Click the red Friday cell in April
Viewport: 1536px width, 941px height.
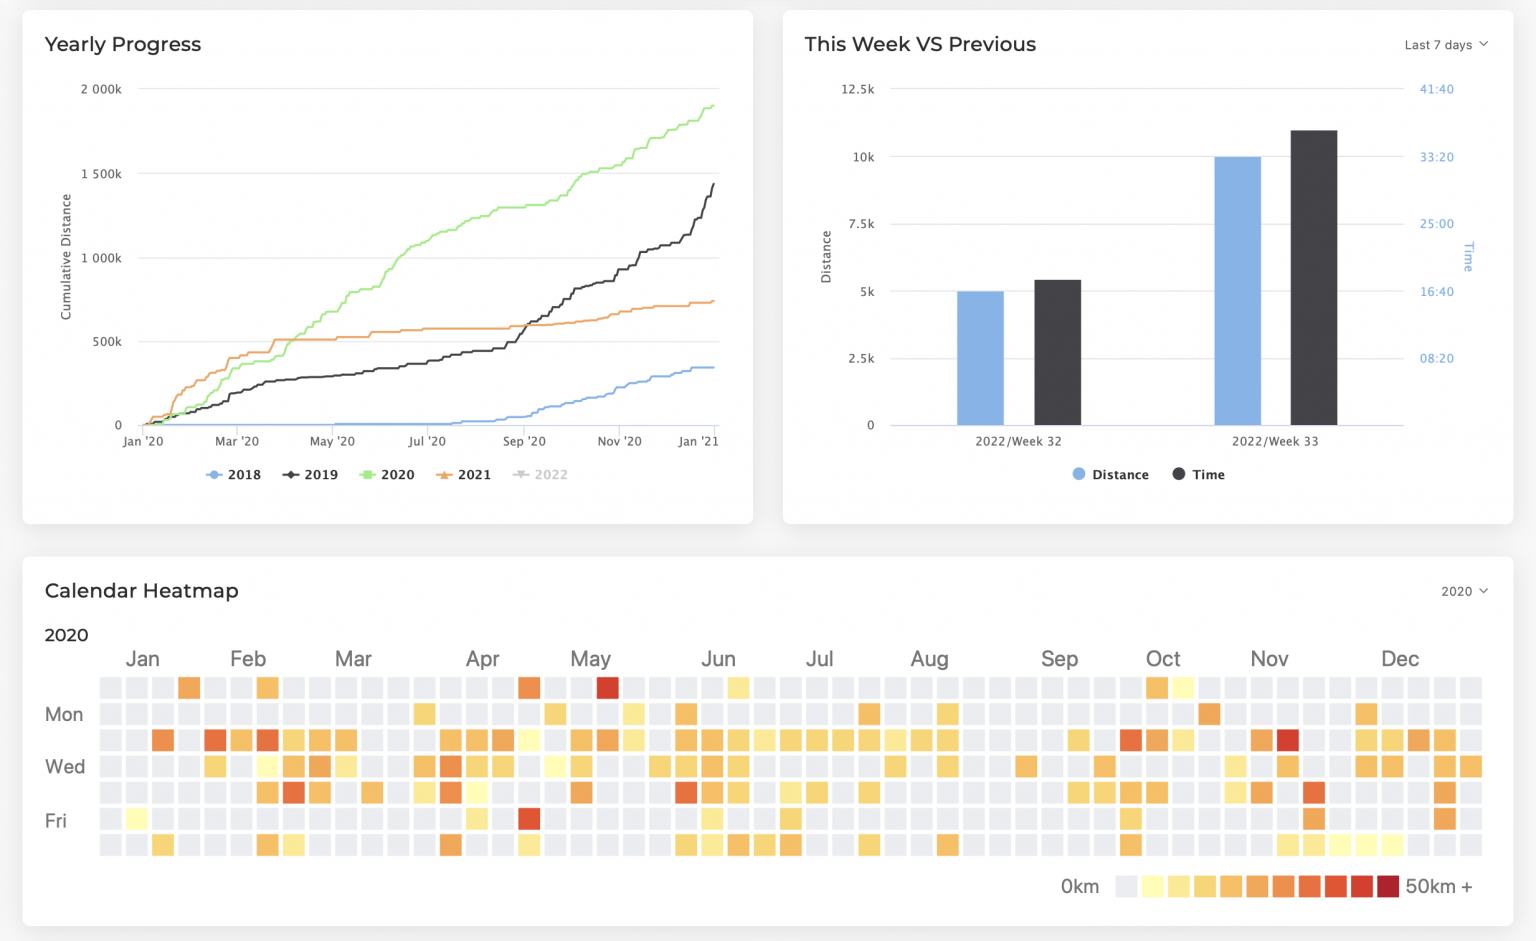(529, 818)
